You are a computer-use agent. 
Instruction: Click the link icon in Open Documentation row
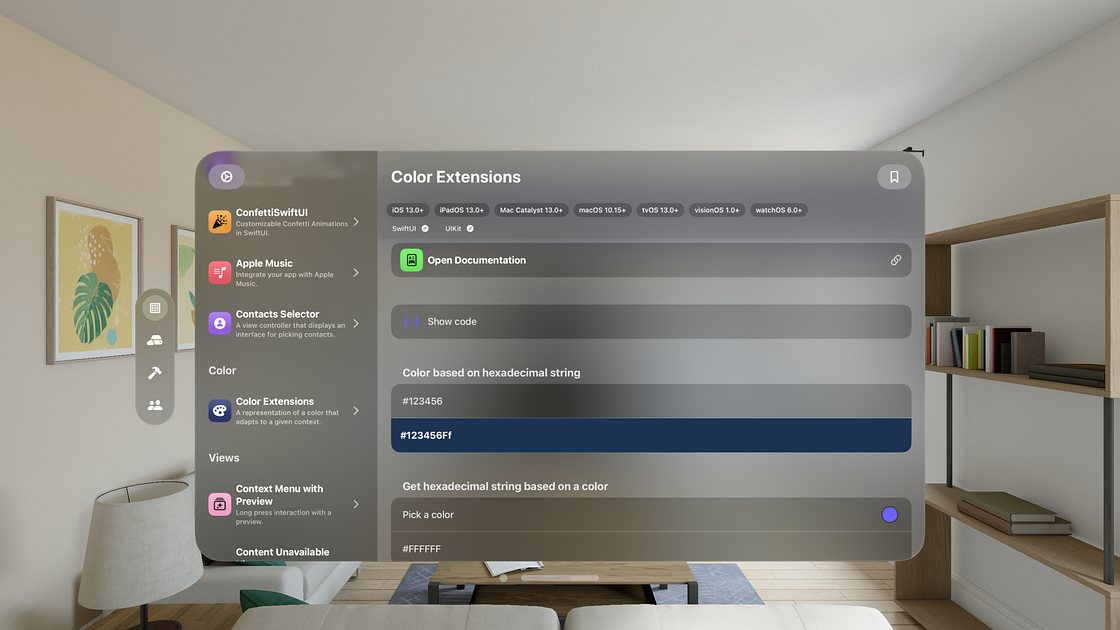click(896, 260)
